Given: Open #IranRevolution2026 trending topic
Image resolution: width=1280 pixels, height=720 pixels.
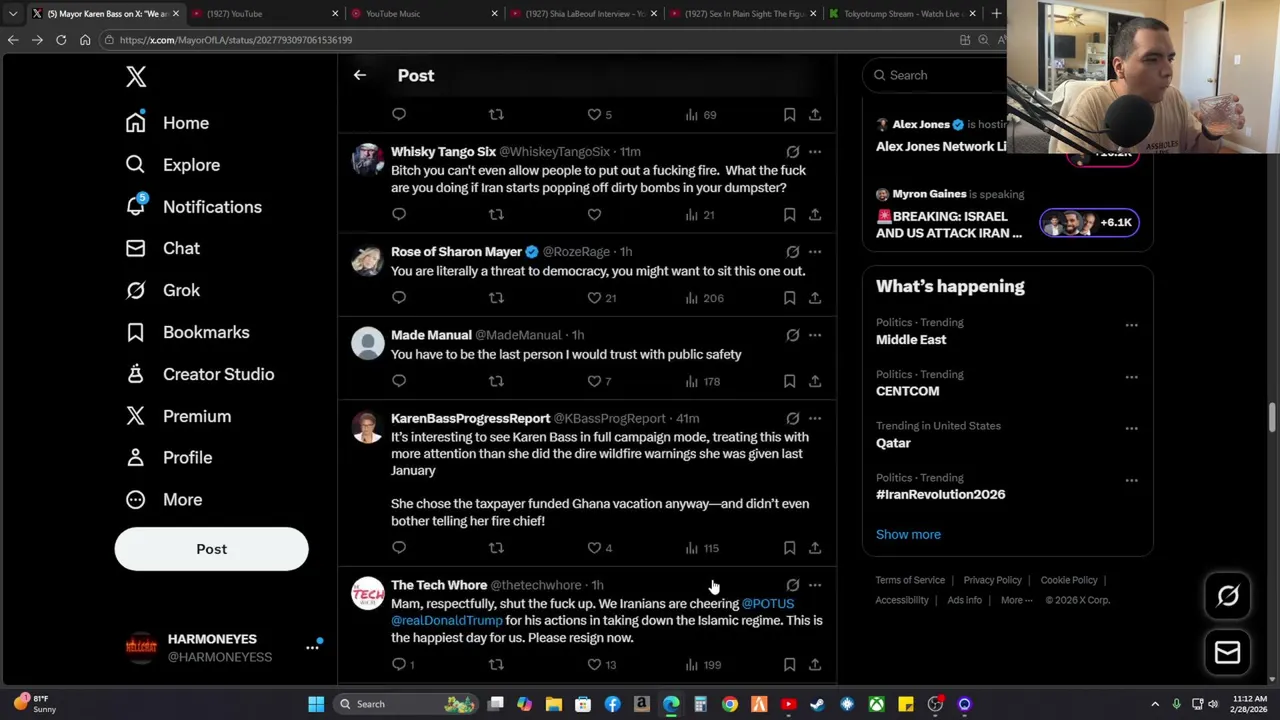Looking at the screenshot, I should coord(941,495).
